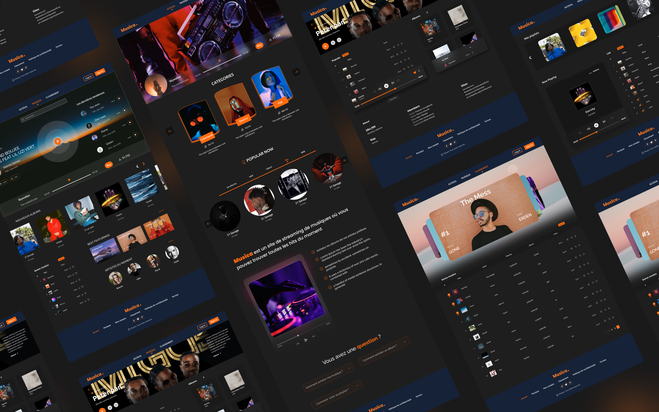Viewport: 659px width, 412px height.
Task: Click the first round artist avatar in Artistes du moment
Action: coord(116,278)
